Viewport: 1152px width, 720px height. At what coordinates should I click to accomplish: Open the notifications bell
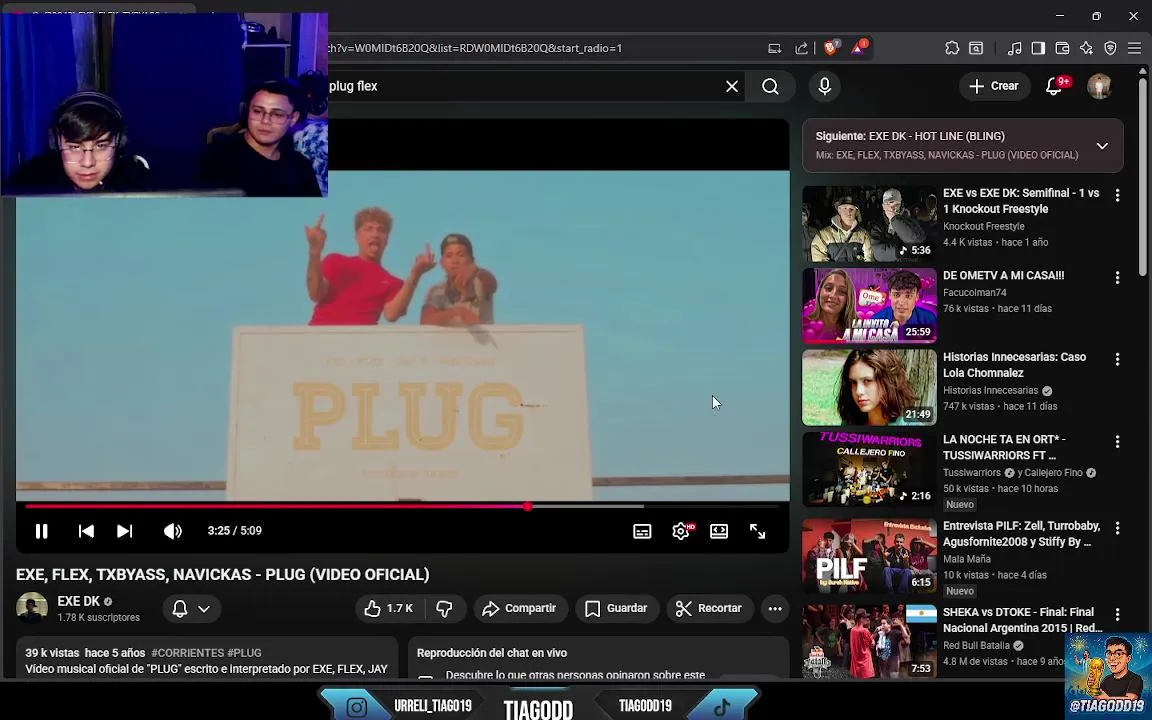pos(1055,86)
